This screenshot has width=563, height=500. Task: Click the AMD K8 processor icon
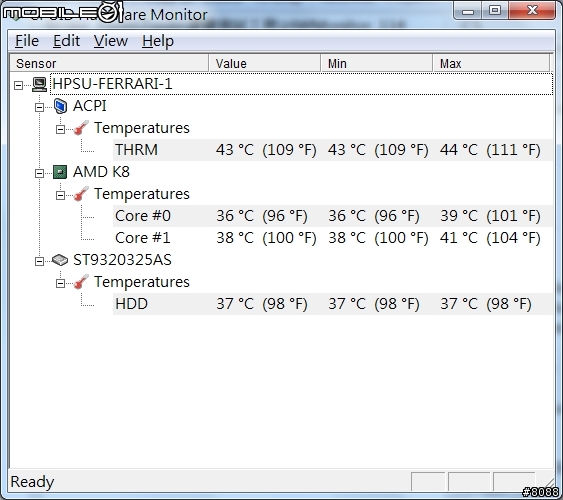(x=60, y=172)
